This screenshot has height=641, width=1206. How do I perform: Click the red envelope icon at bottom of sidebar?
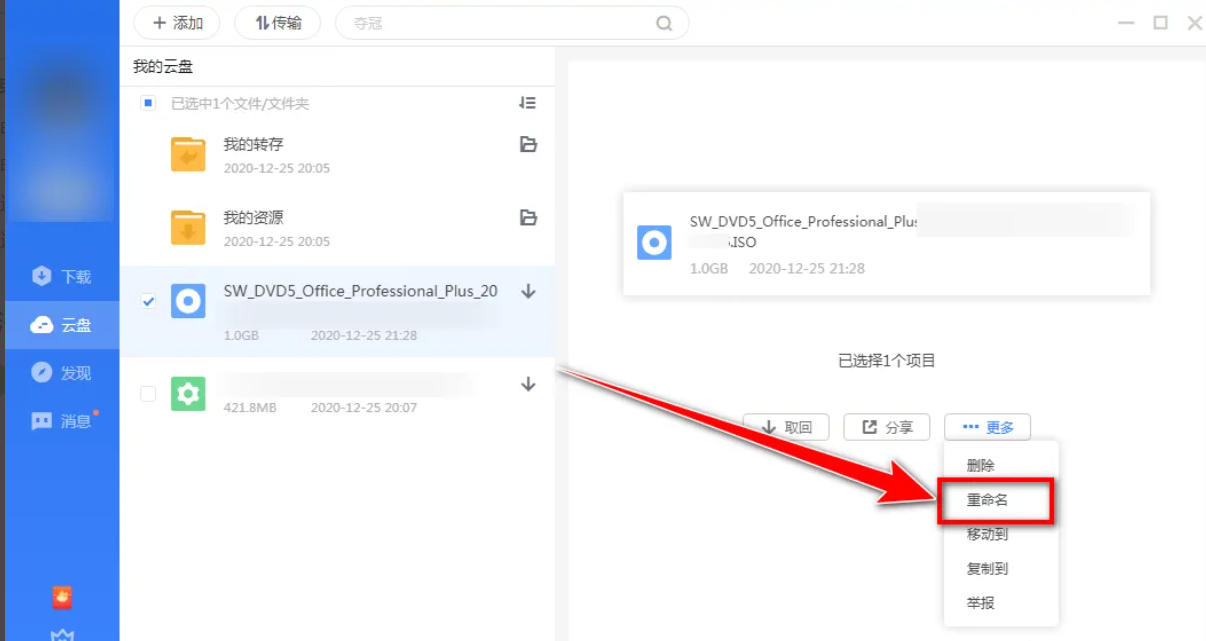click(x=62, y=597)
